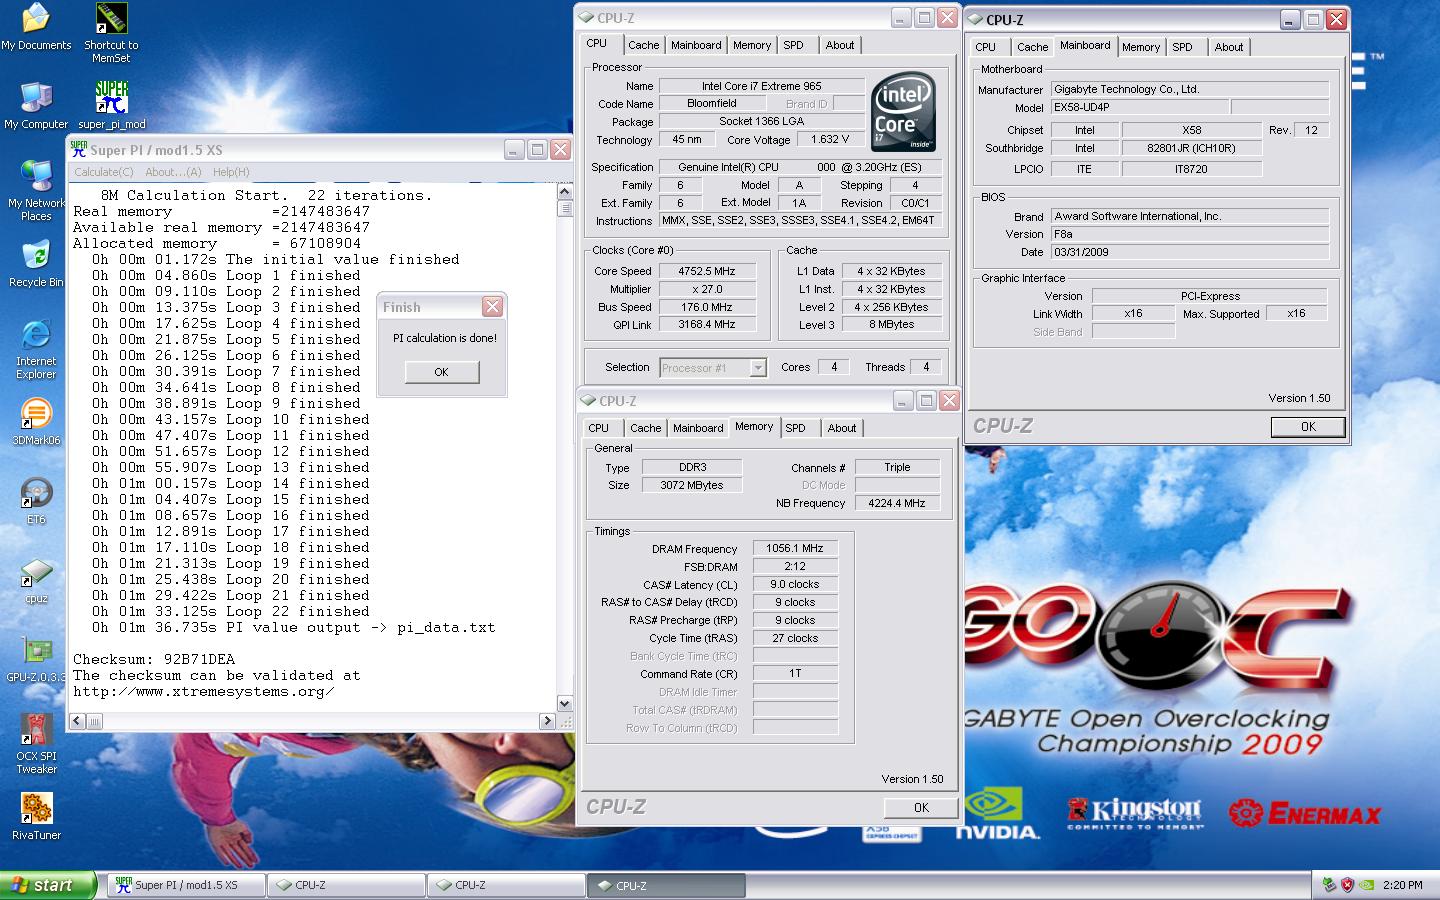Select Mainboard tab in CPU-Z CPU window
This screenshot has width=1440, height=900.
pyautogui.click(x=696, y=45)
